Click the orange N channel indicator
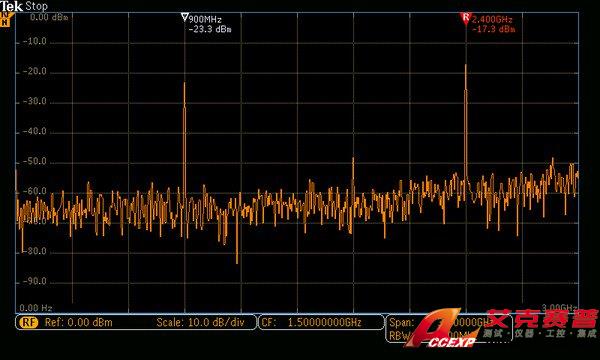The width and height of the screenshot is (600, 360). coord(5,19)
